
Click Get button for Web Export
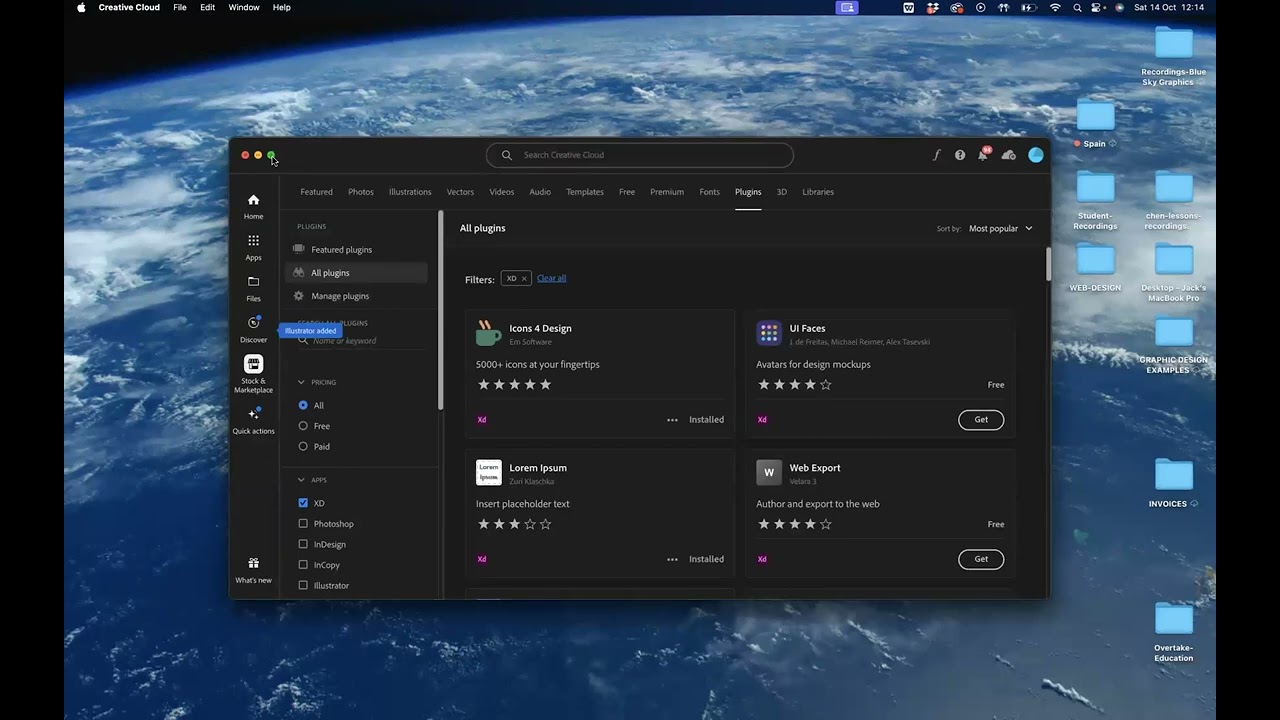(981, 560)
